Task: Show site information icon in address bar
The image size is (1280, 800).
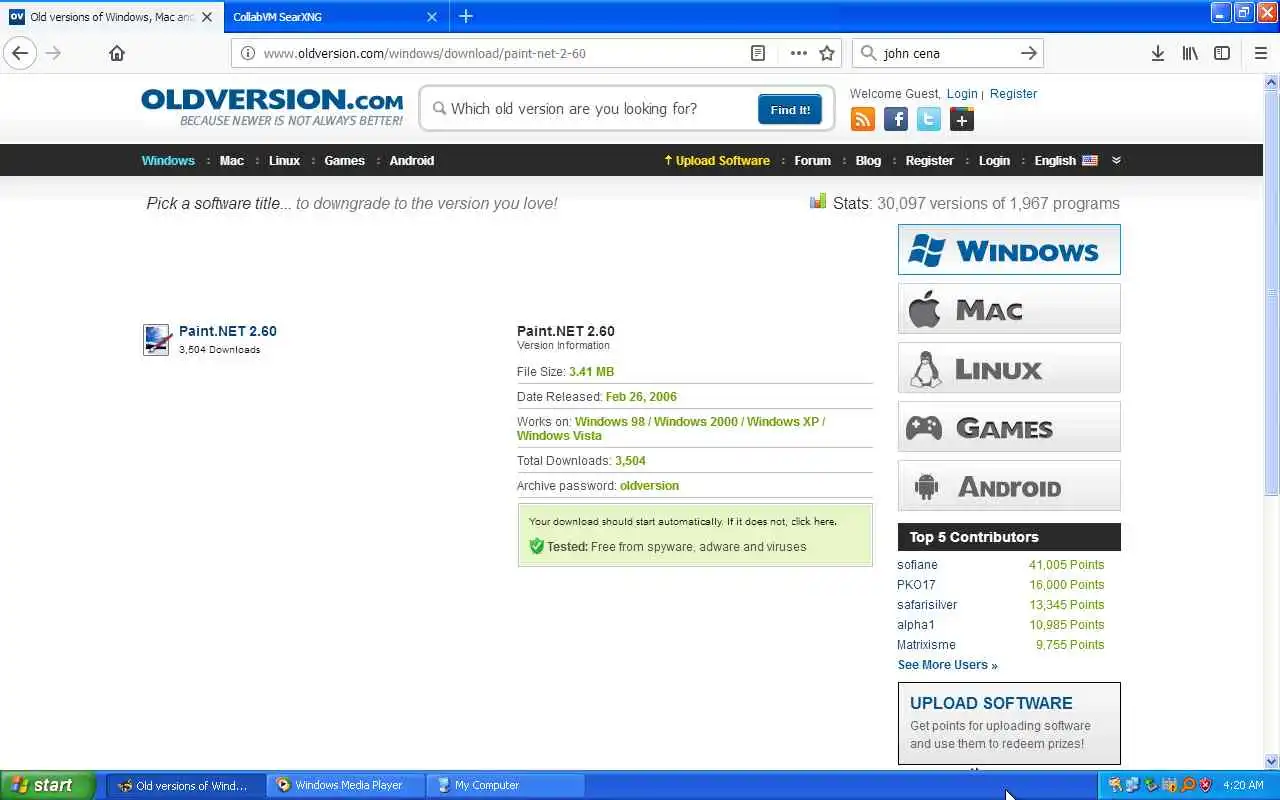Action: 247,54
